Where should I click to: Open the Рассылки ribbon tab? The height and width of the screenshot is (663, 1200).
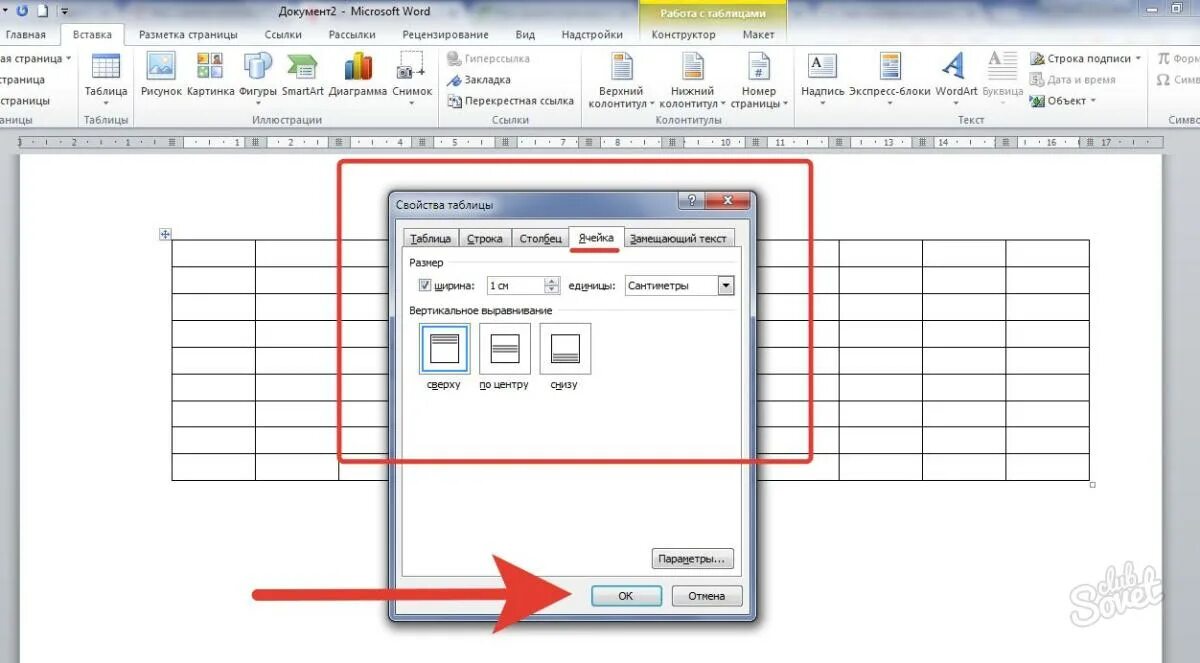point(352,34)
